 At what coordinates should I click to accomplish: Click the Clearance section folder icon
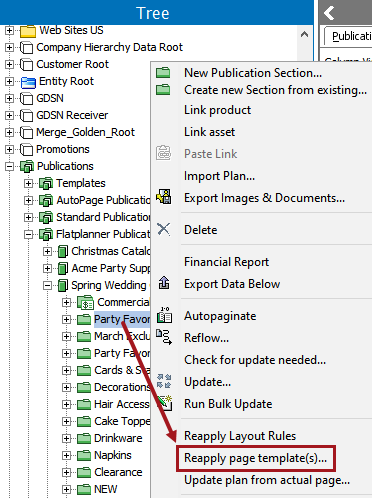(84, 472)
